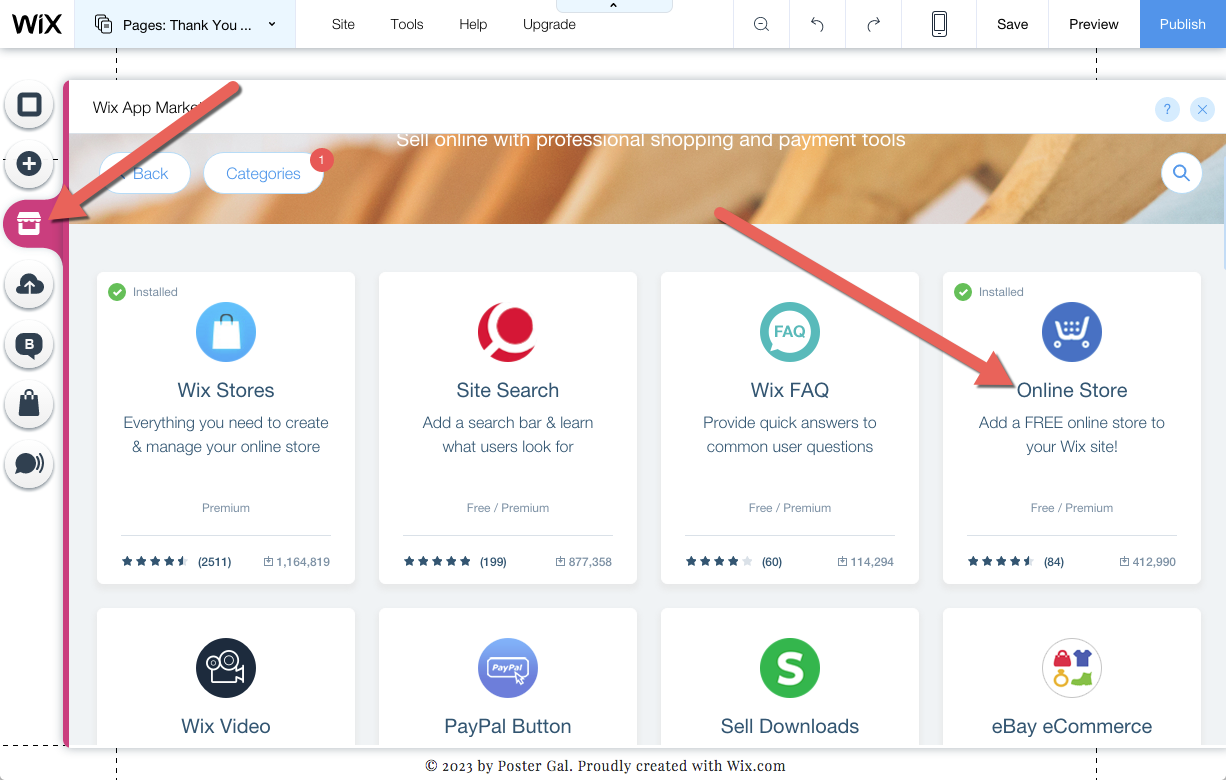Screen dimensions: 1226x780
Task: Click the Sell Downloads app icon
Action: tap(790, 668)
